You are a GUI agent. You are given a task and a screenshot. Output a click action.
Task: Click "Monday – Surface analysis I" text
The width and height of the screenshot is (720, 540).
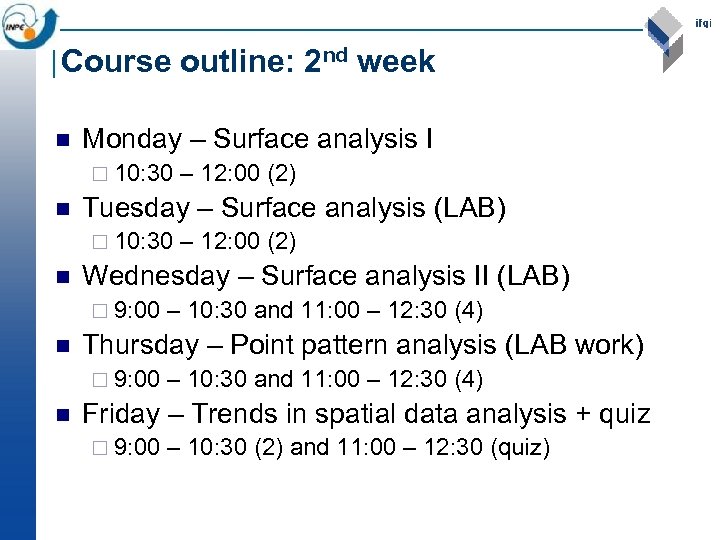257,138
